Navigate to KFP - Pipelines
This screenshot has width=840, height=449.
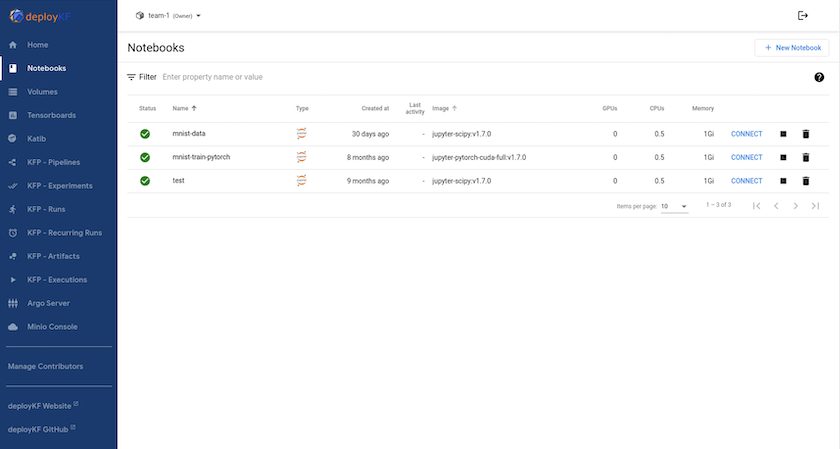point(54,162)
